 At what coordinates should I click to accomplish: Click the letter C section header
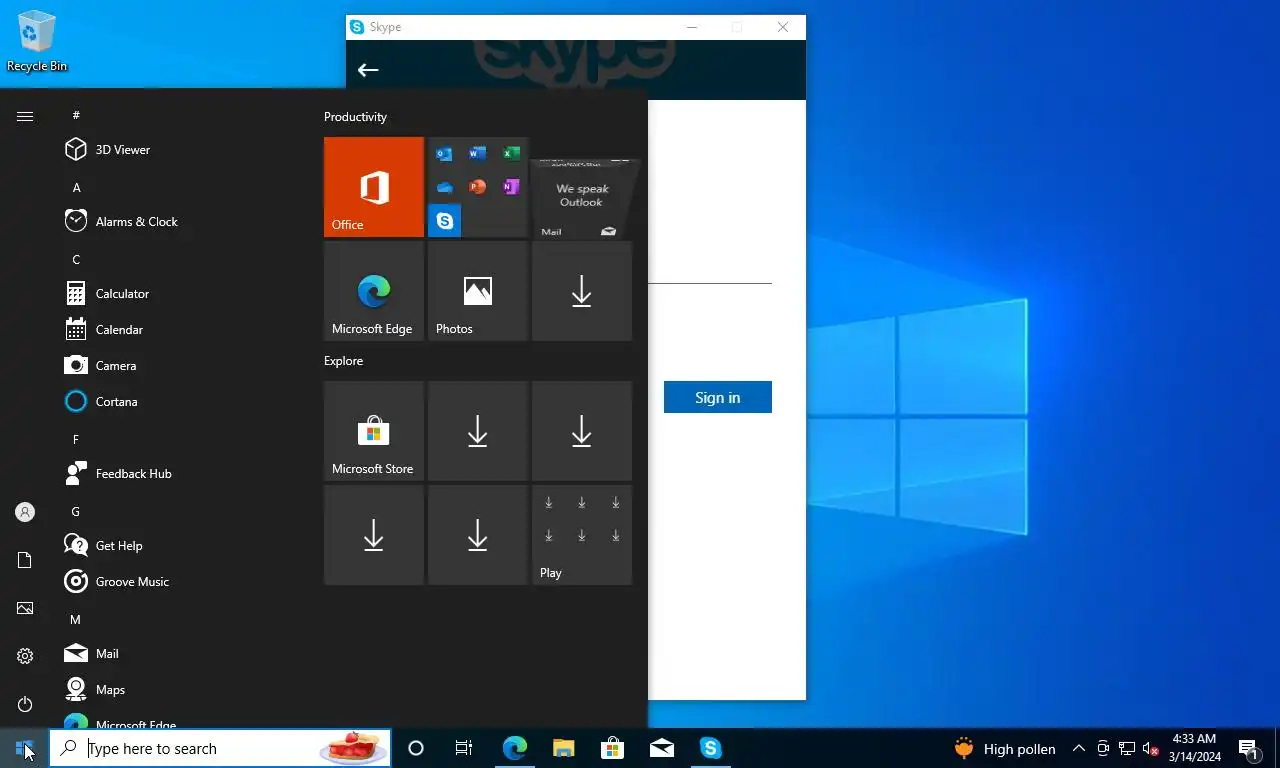[x=76, y=260]
